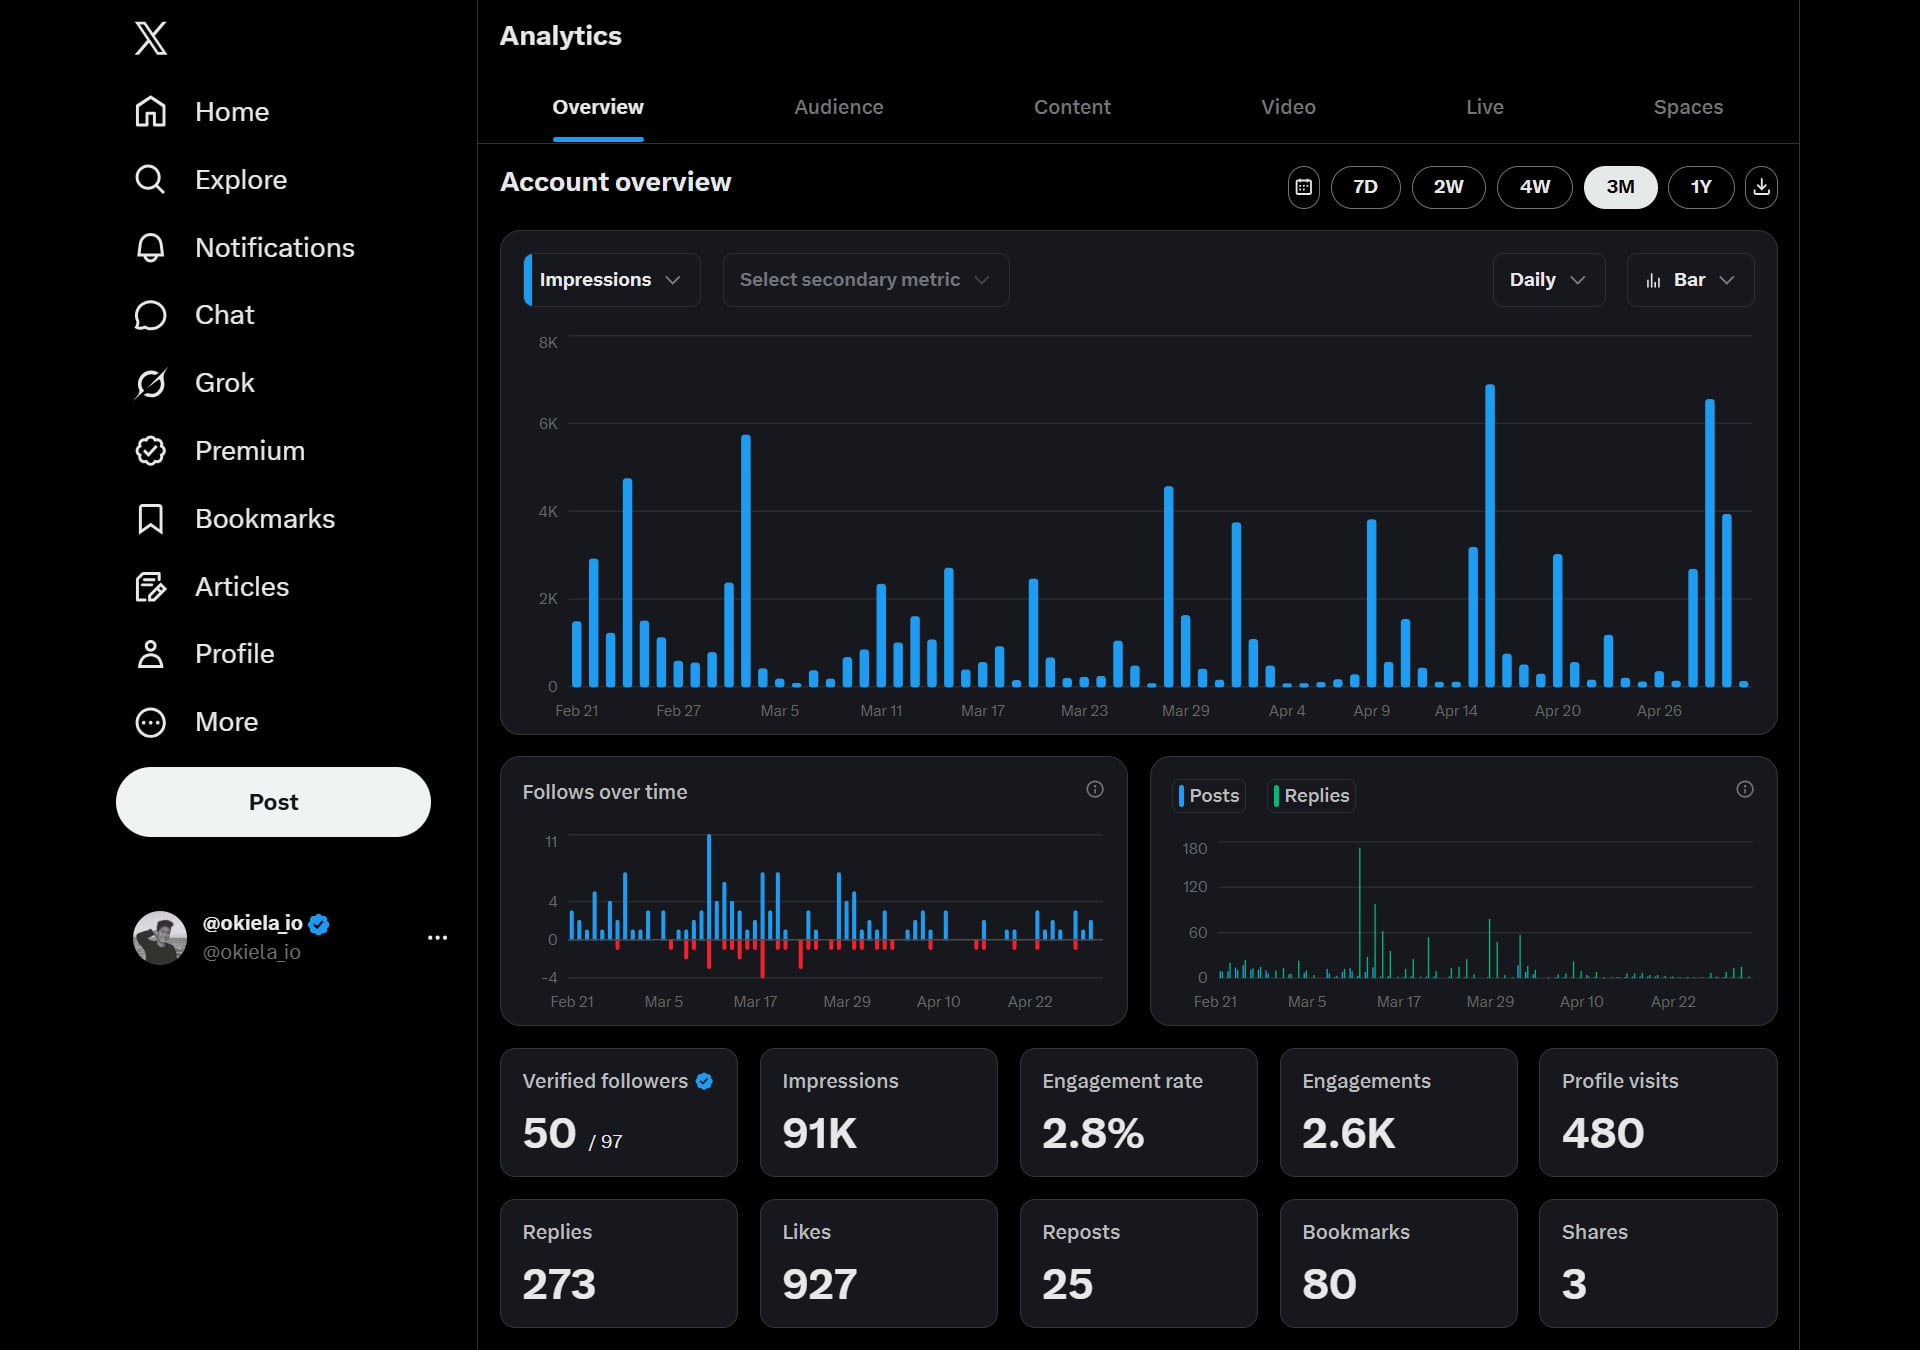
Task: Click the Reposts 25 stat card
Action: [x=1139, y=1264]
